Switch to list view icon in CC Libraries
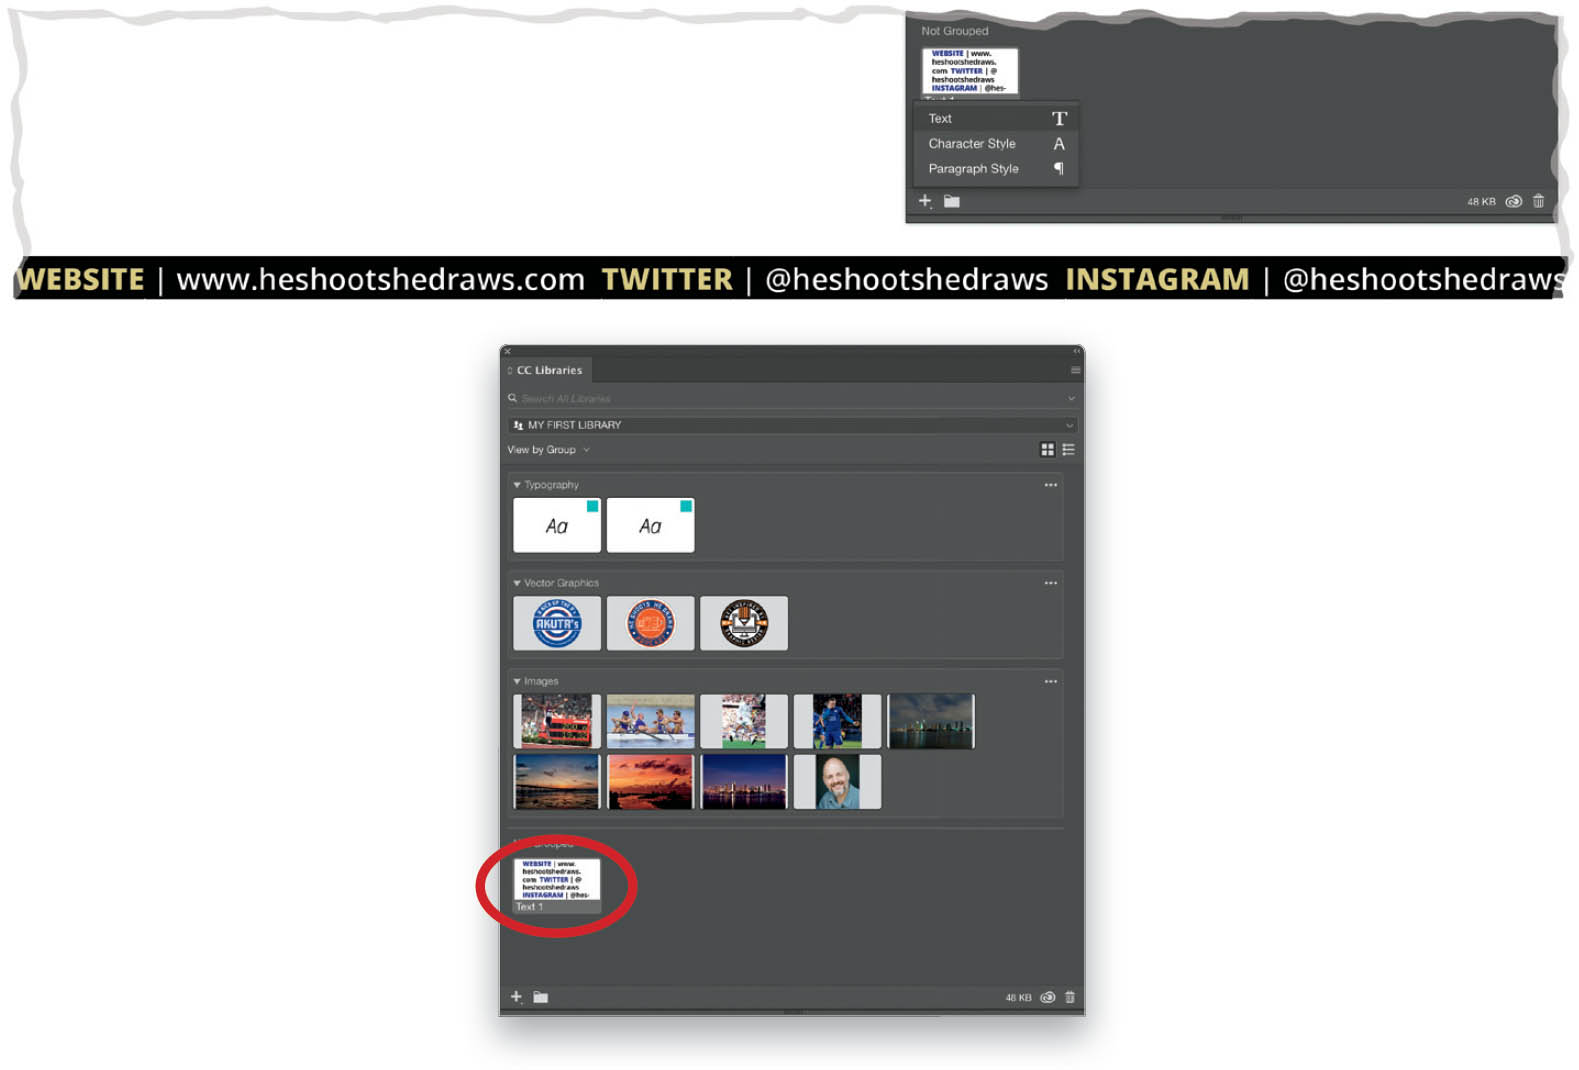The width and height of the screenshot is (1579, 1070). click(x=1068, y=450)
